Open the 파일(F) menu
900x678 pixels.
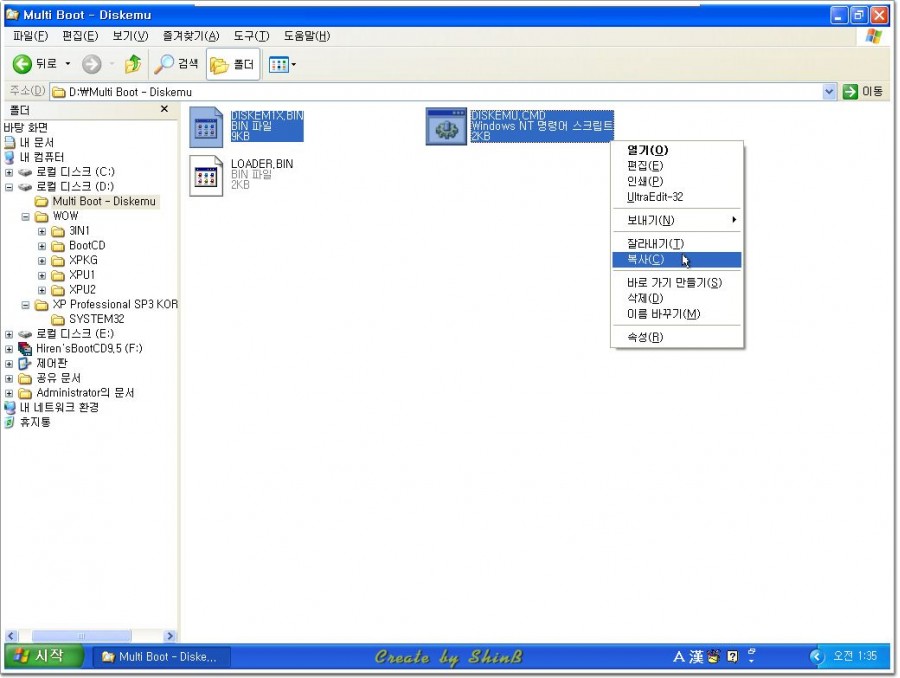tap(30, 36)
